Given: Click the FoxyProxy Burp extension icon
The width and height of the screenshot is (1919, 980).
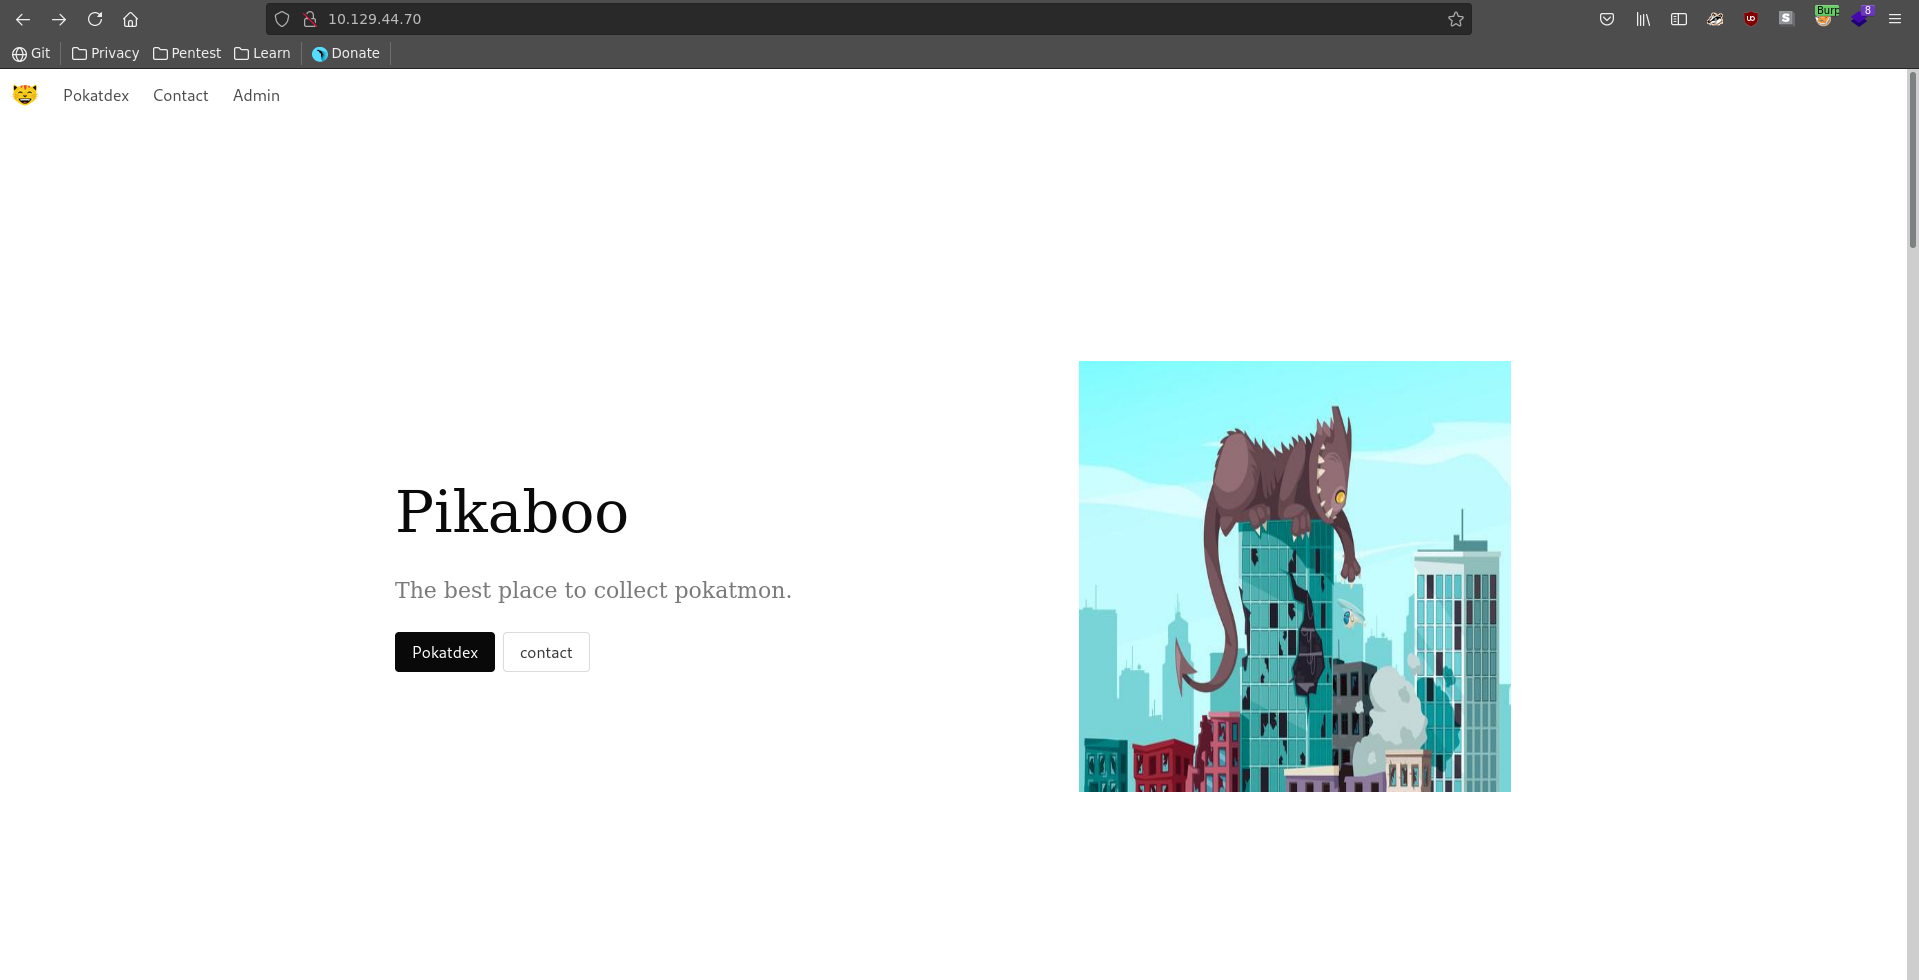Looking at the screenshot, I should pyautogui.click(x=1824, y=18).
